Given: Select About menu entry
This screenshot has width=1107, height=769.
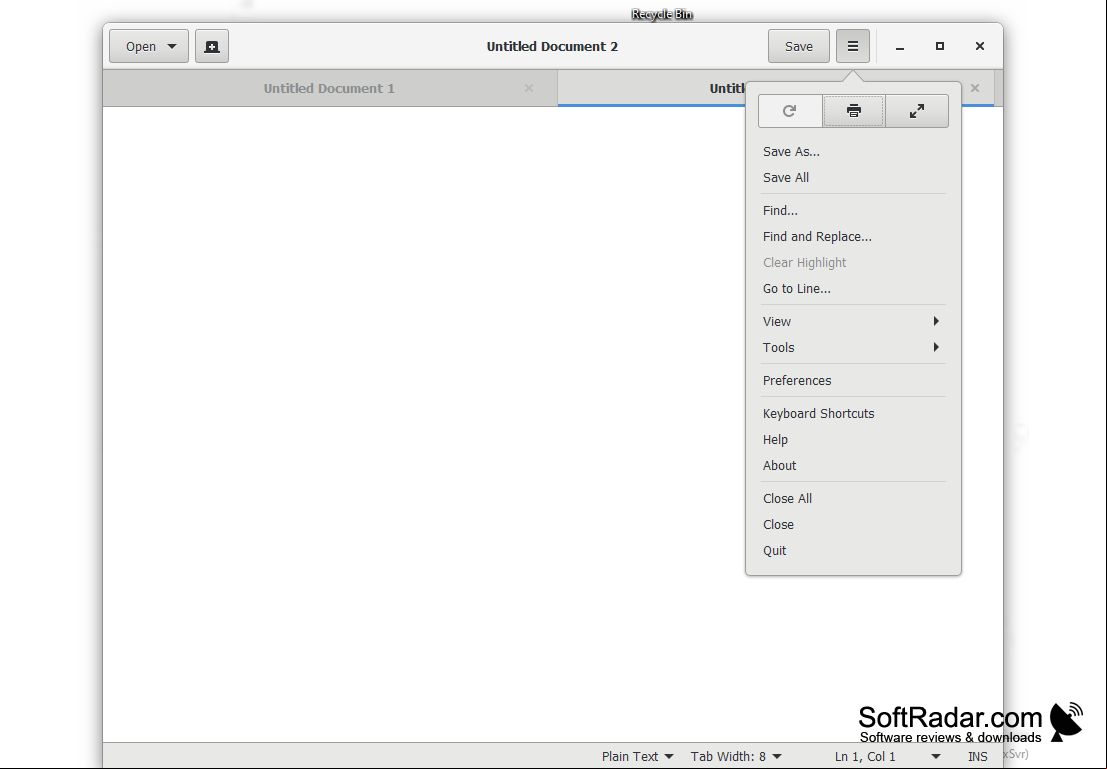Looking at the screenshot, I should coord(854,466).
